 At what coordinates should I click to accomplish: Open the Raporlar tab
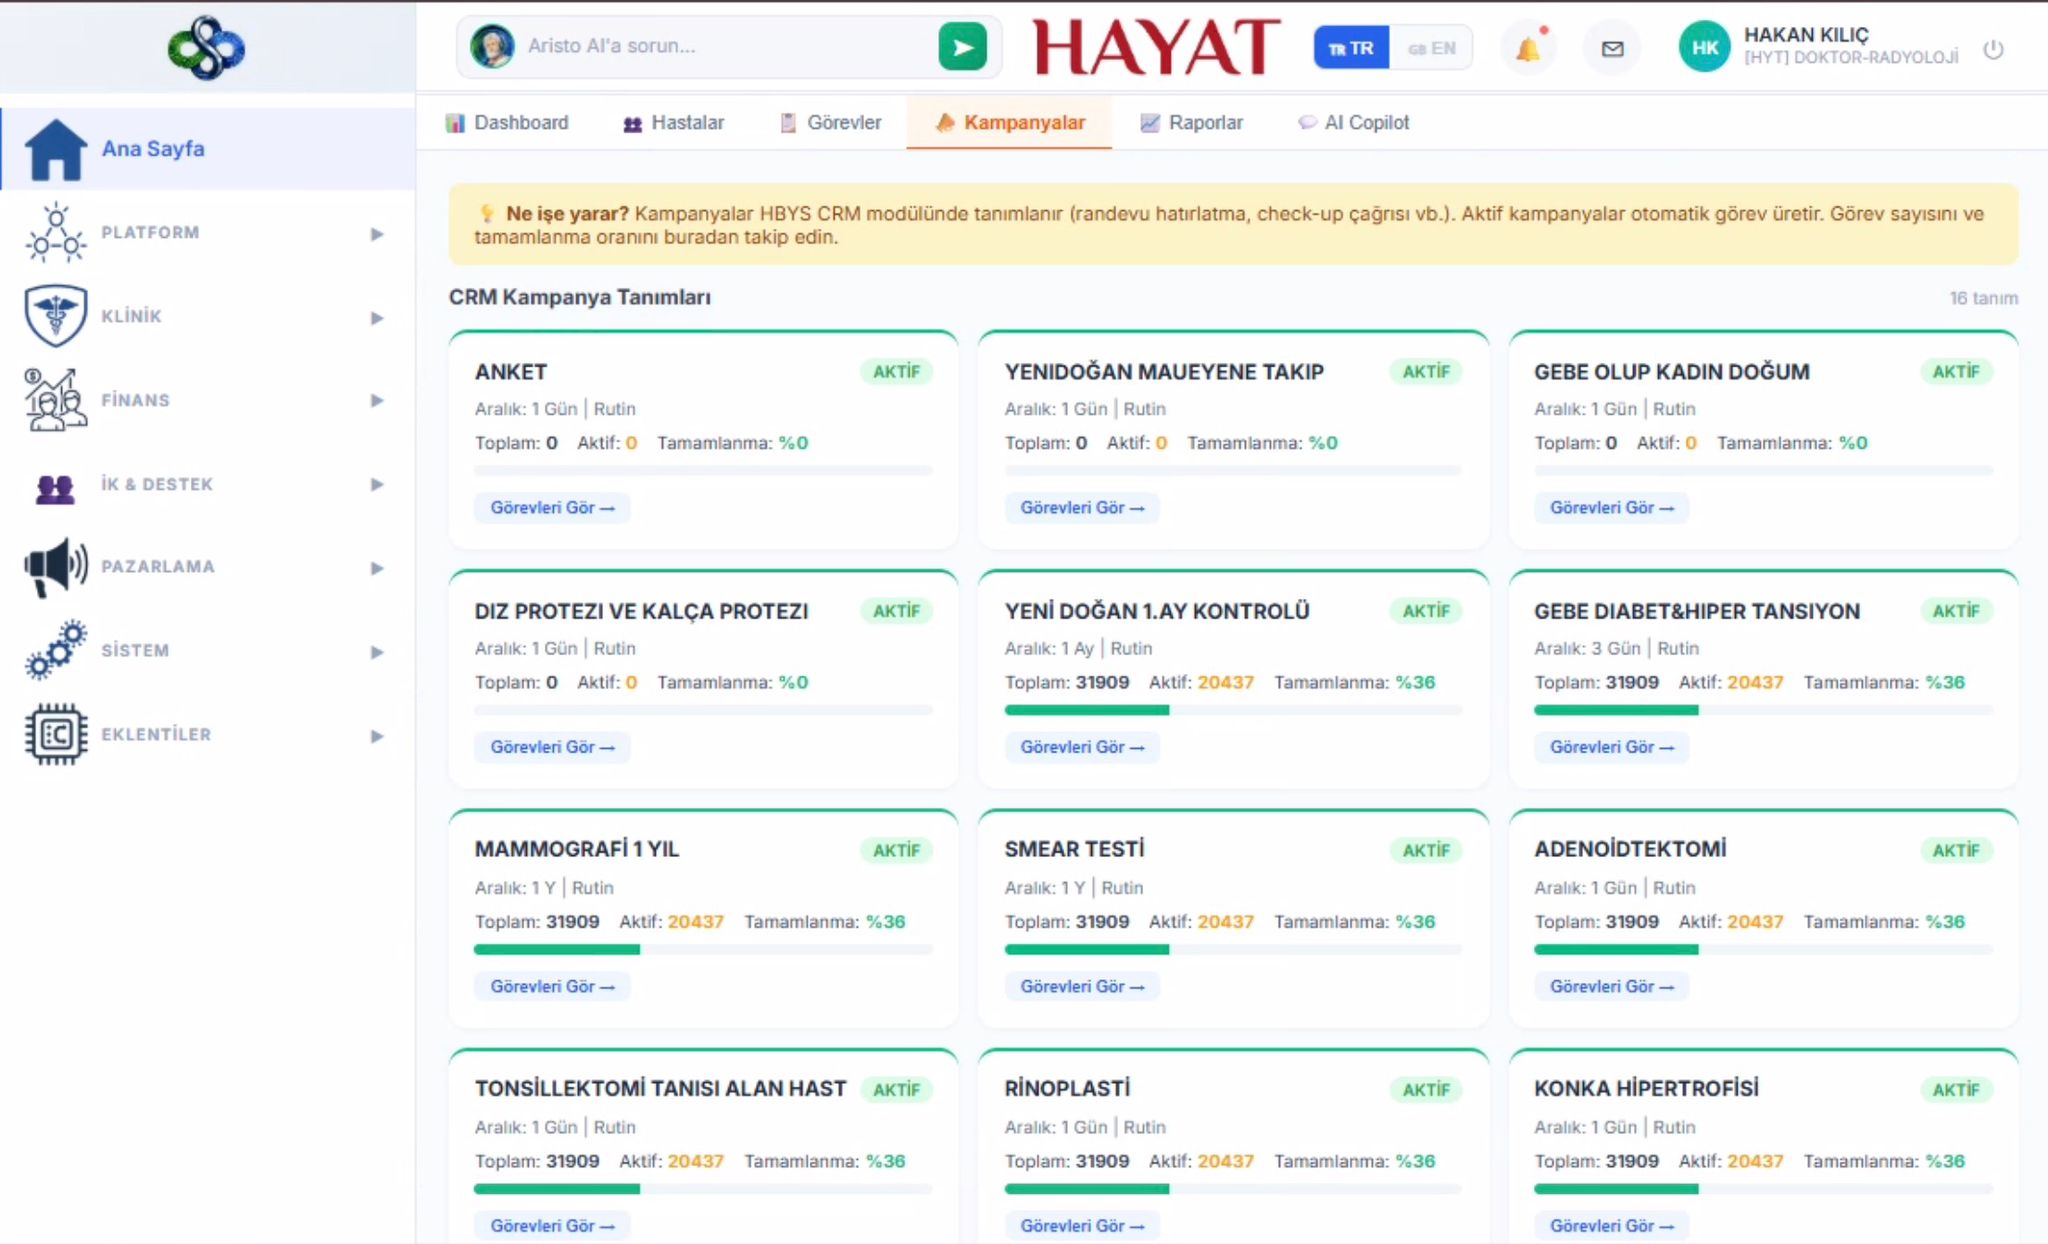pyautogui.click(x=1191, y=122)
